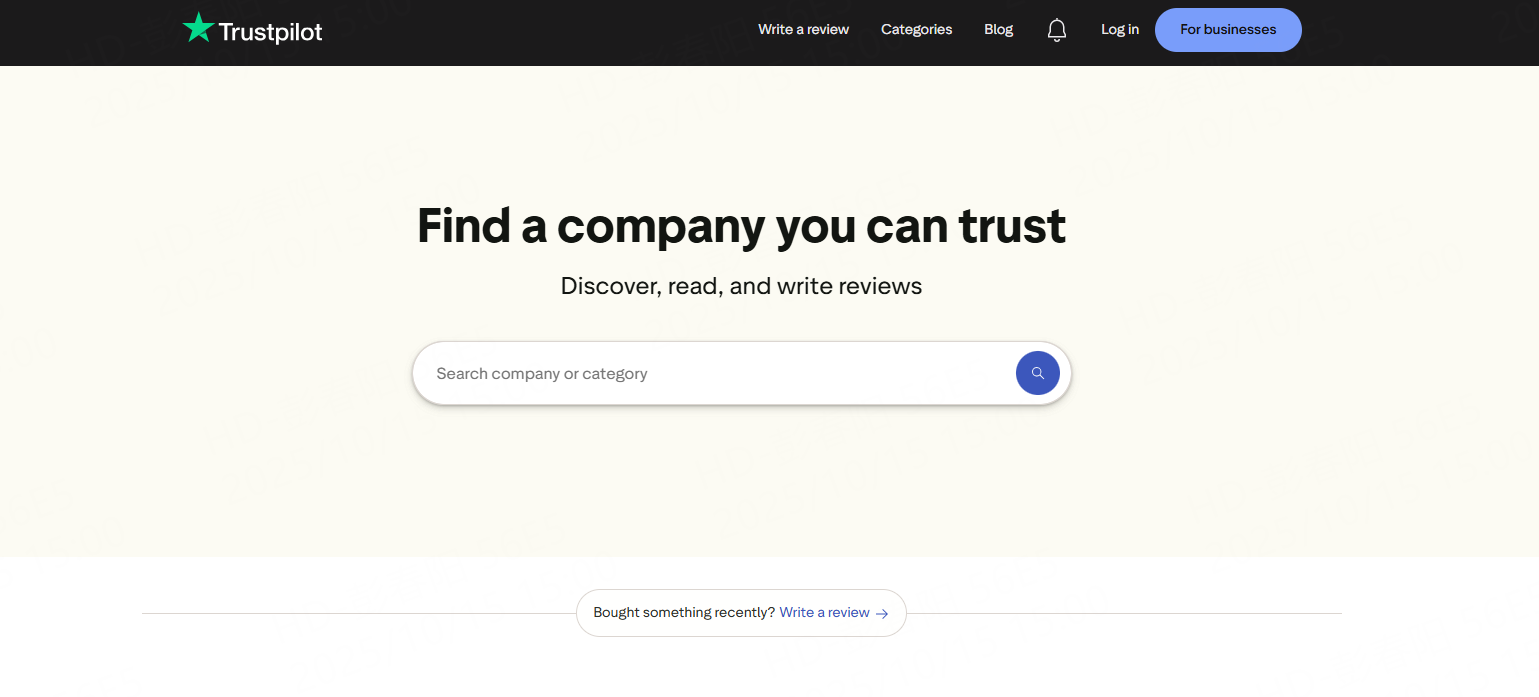The height and width of the screenshot is (697, 1539).
Task: Click the Bought something recently? text
Action: pyautogui.click(x=684, y=613)
